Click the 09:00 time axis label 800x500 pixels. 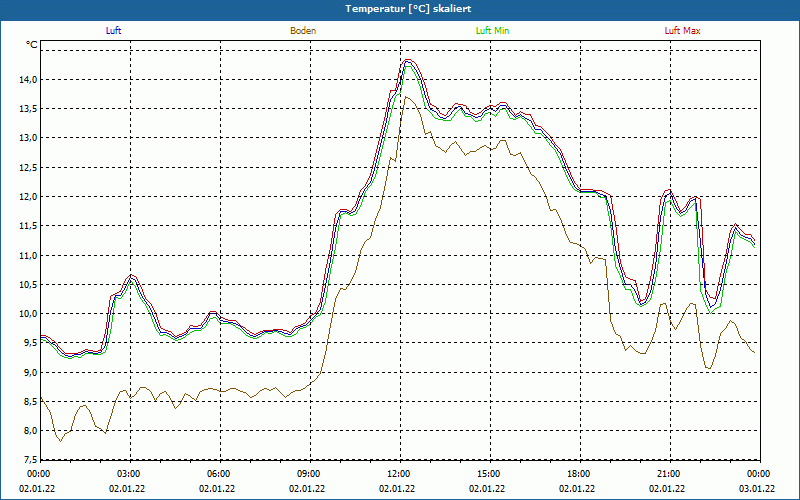pyautogui.click(x=310, y=474)
